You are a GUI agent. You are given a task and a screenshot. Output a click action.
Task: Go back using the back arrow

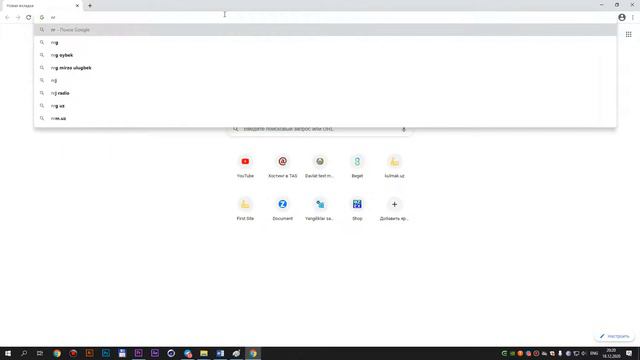(x=7, y=18)
